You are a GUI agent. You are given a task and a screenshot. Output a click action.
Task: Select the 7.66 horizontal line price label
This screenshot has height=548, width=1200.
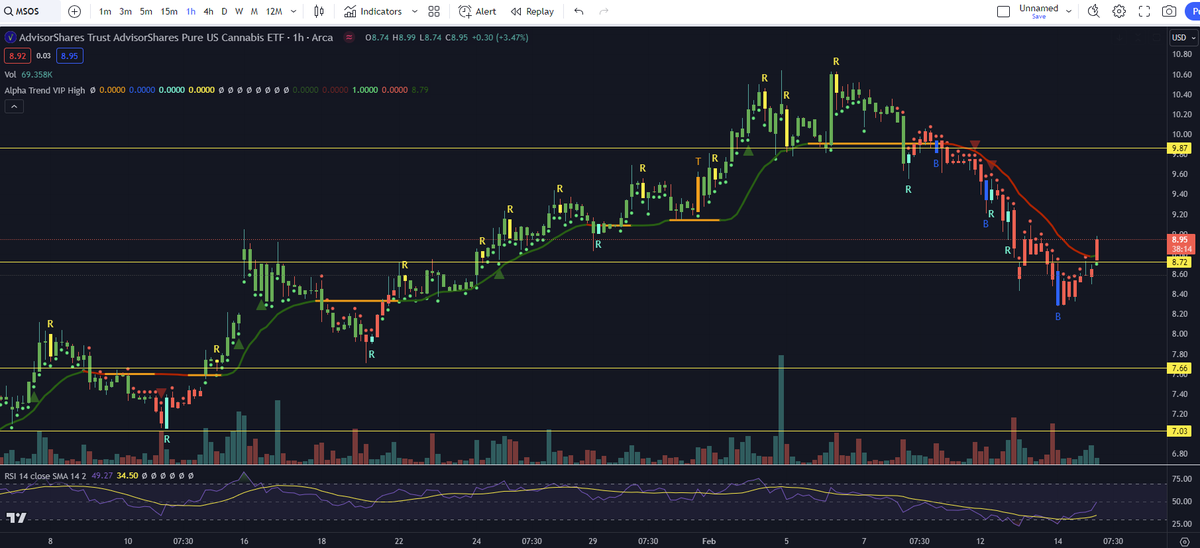(x=1179, y=368)
